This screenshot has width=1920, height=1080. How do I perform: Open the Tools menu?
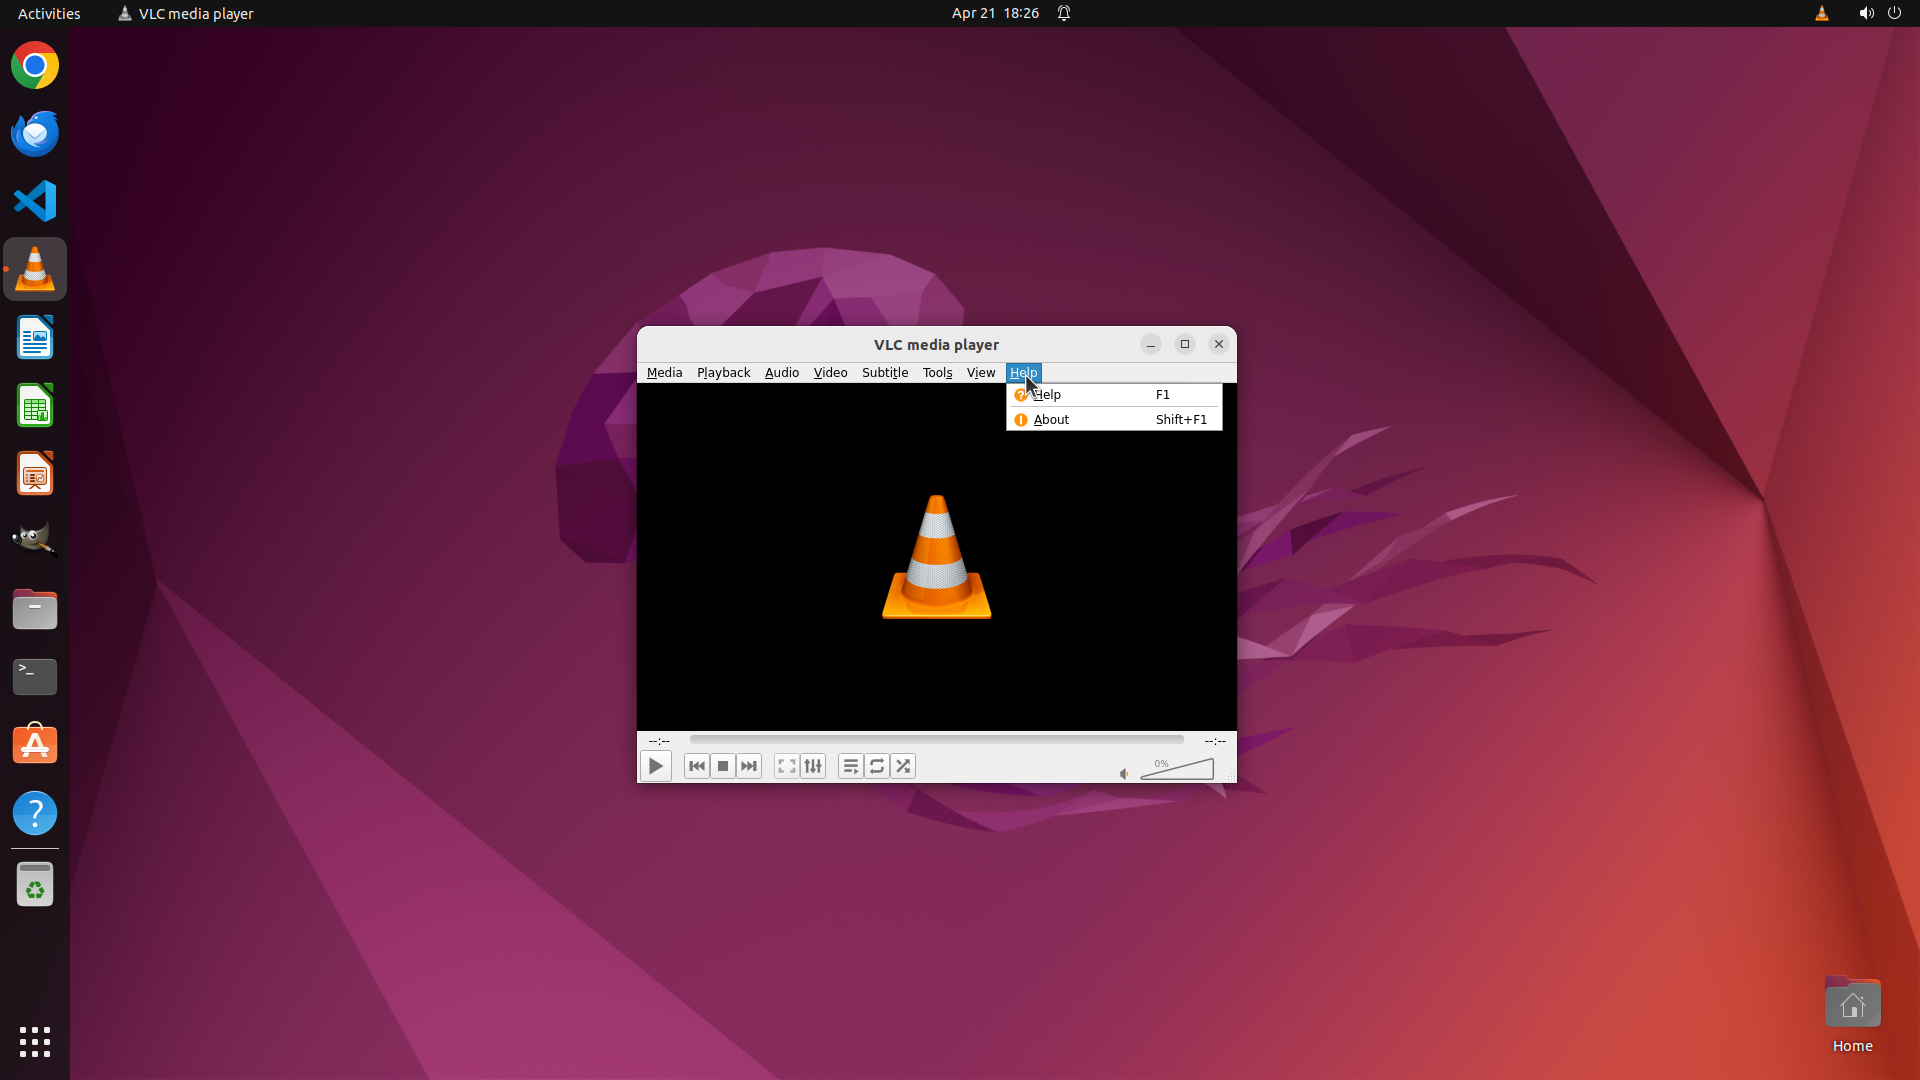pyautogui.click(x=937, y=372)
